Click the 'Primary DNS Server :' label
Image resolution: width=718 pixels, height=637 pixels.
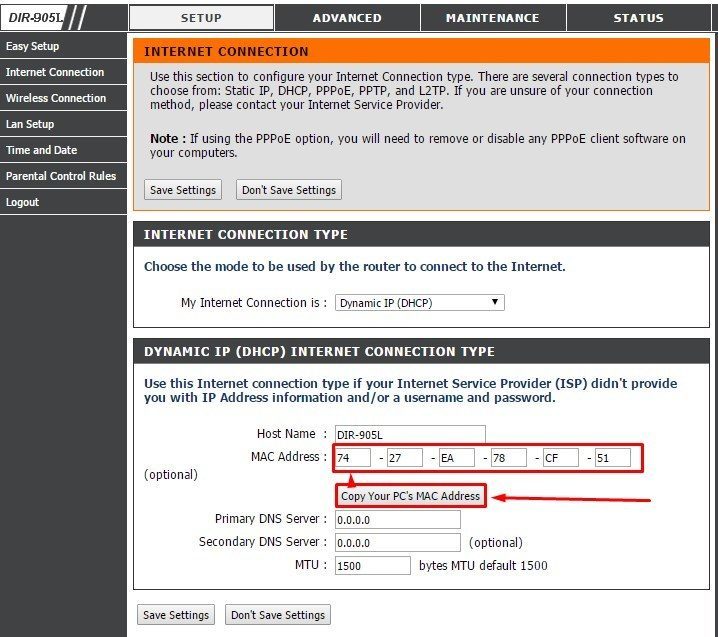click(x=271, y=519)
